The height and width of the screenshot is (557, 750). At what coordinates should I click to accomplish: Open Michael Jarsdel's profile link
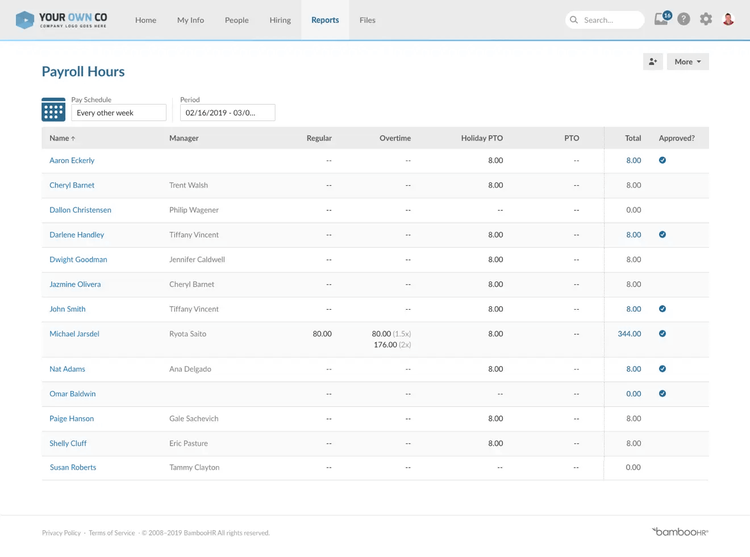coord(74,334)
